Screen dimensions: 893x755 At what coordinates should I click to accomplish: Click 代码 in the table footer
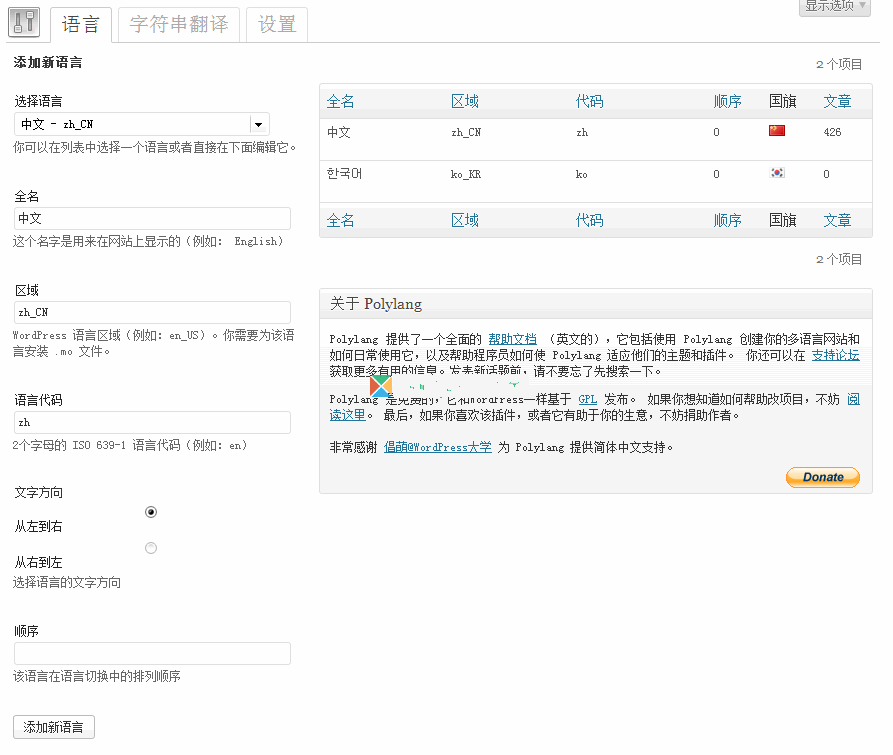589,220
